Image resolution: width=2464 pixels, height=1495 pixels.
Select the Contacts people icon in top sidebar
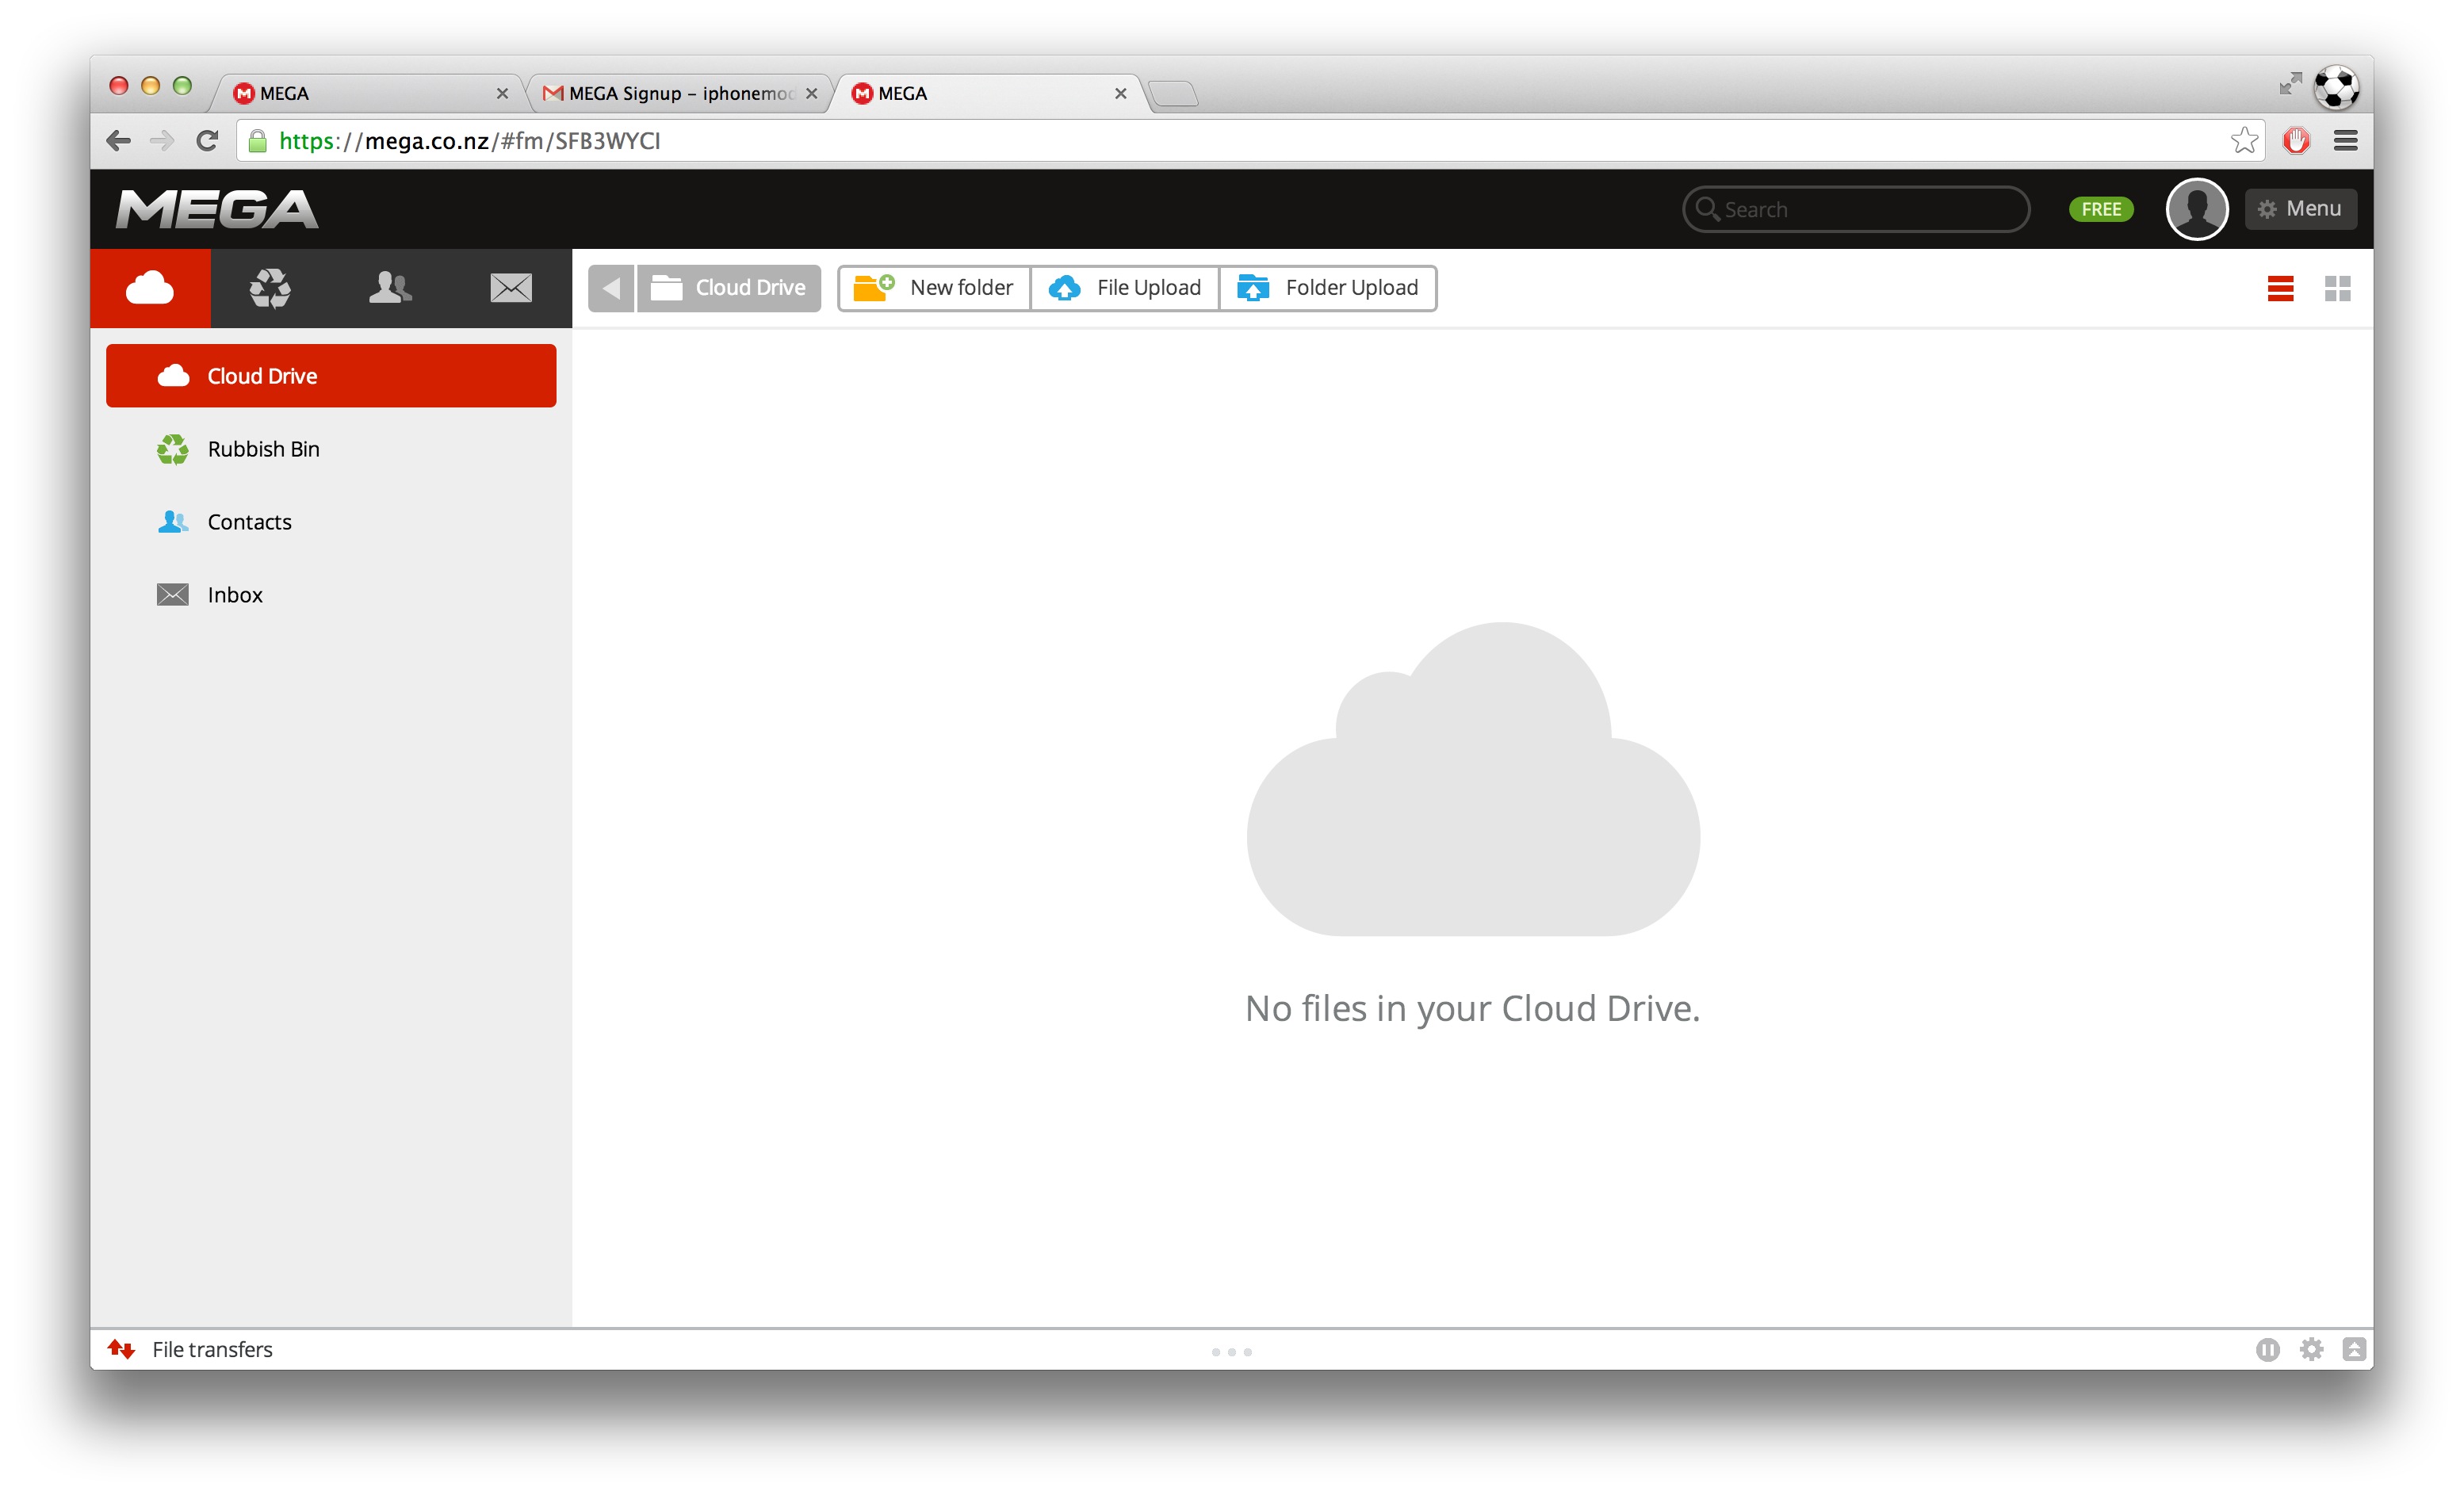click(x=390, y=288)
